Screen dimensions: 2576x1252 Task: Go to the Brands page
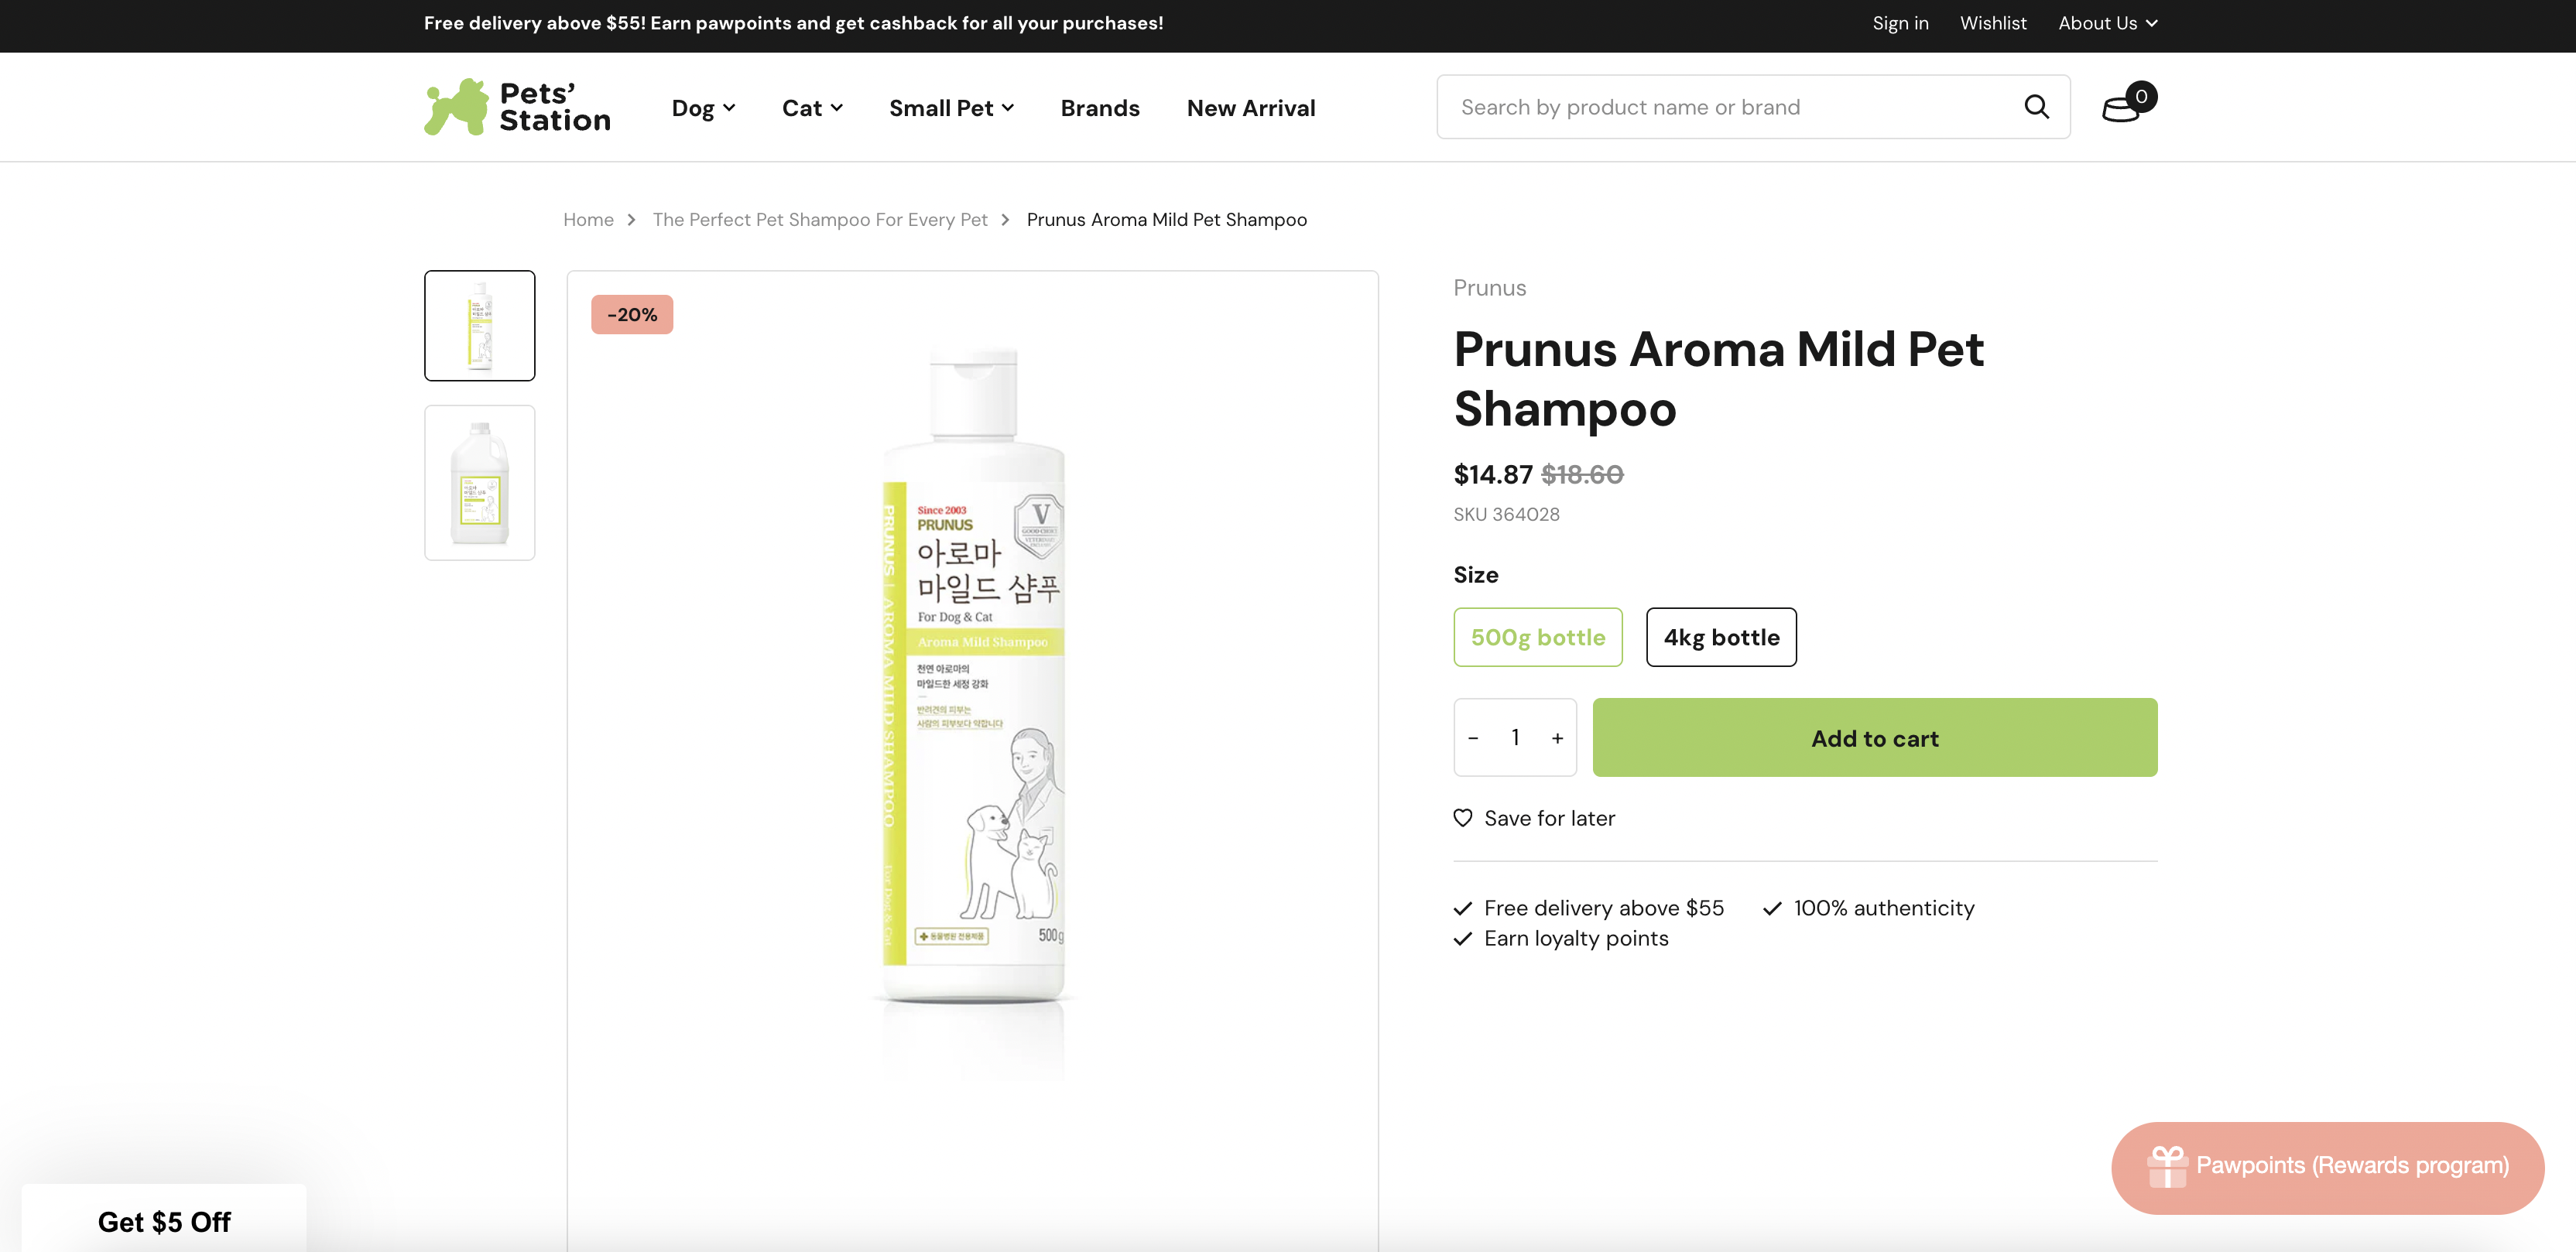1099,108
